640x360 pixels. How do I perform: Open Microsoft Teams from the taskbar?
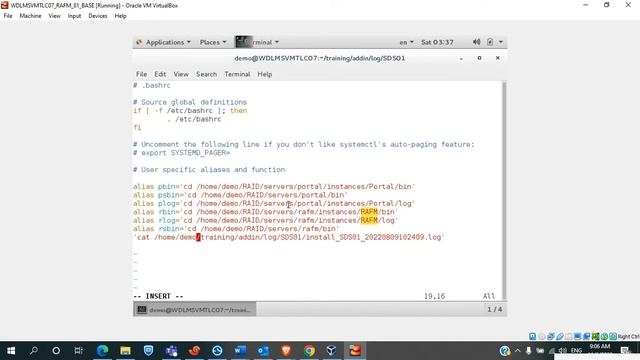click(171, 351)
